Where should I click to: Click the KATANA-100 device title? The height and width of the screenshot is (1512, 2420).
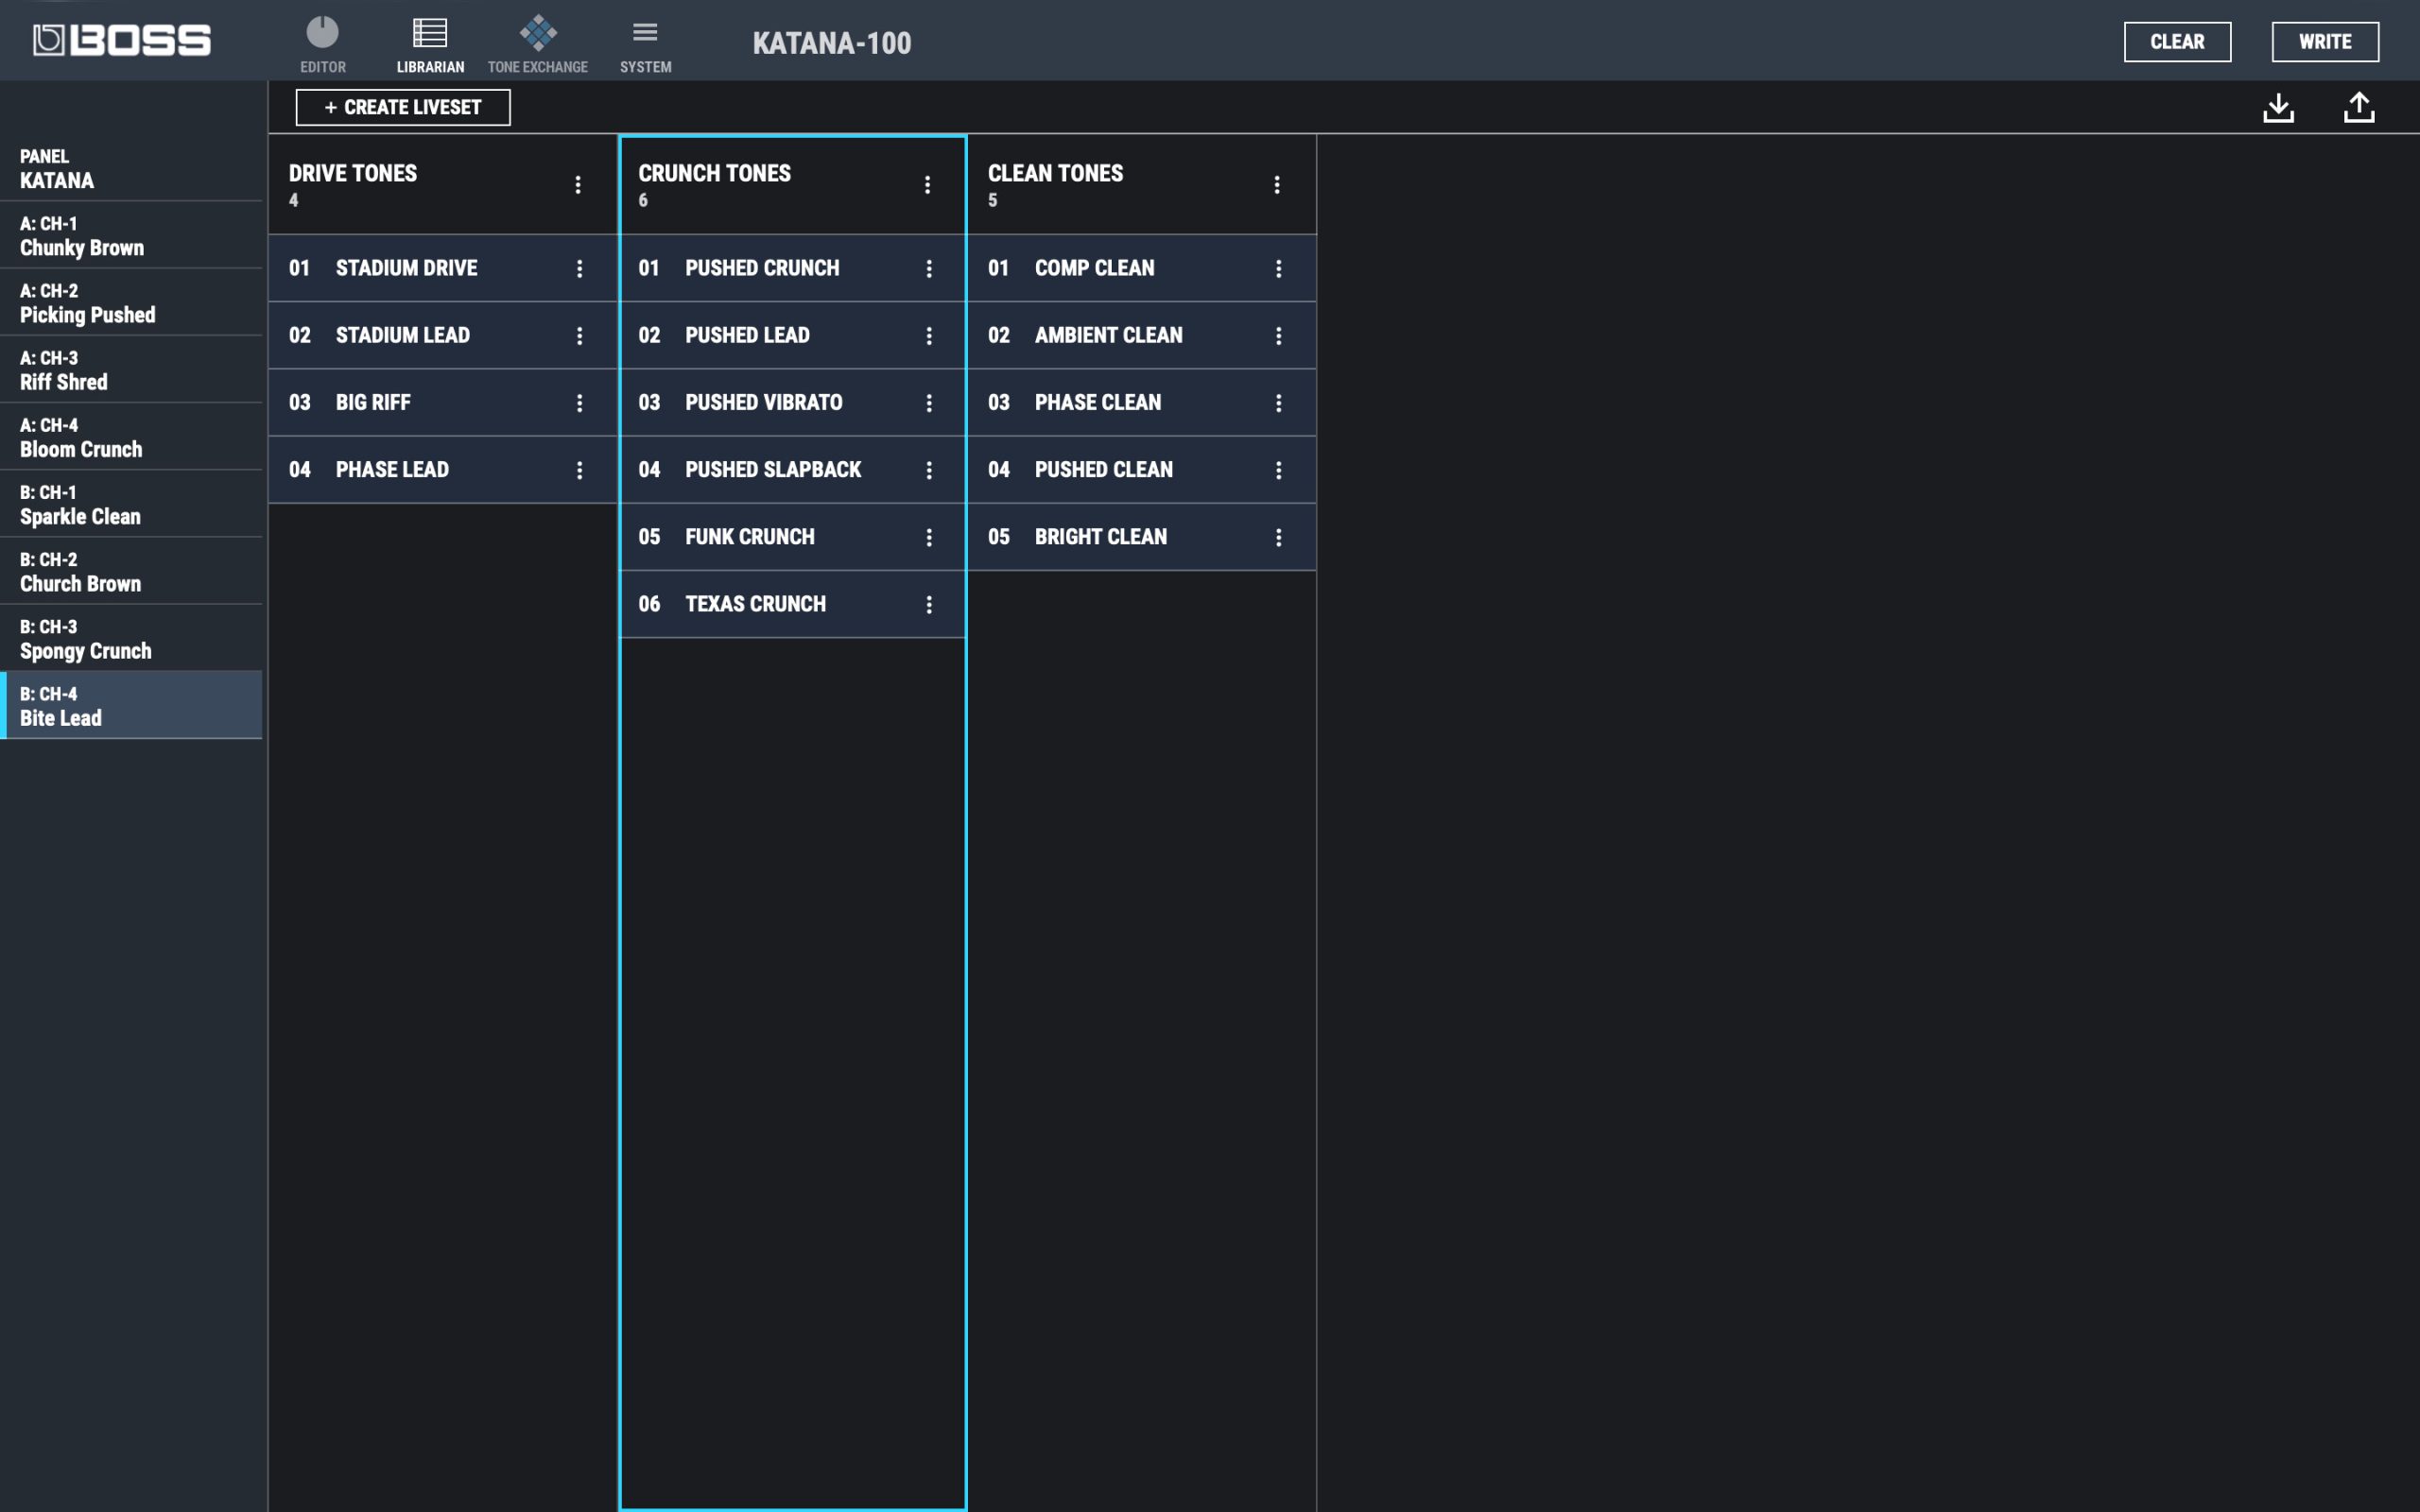click(x=832, y=43)
